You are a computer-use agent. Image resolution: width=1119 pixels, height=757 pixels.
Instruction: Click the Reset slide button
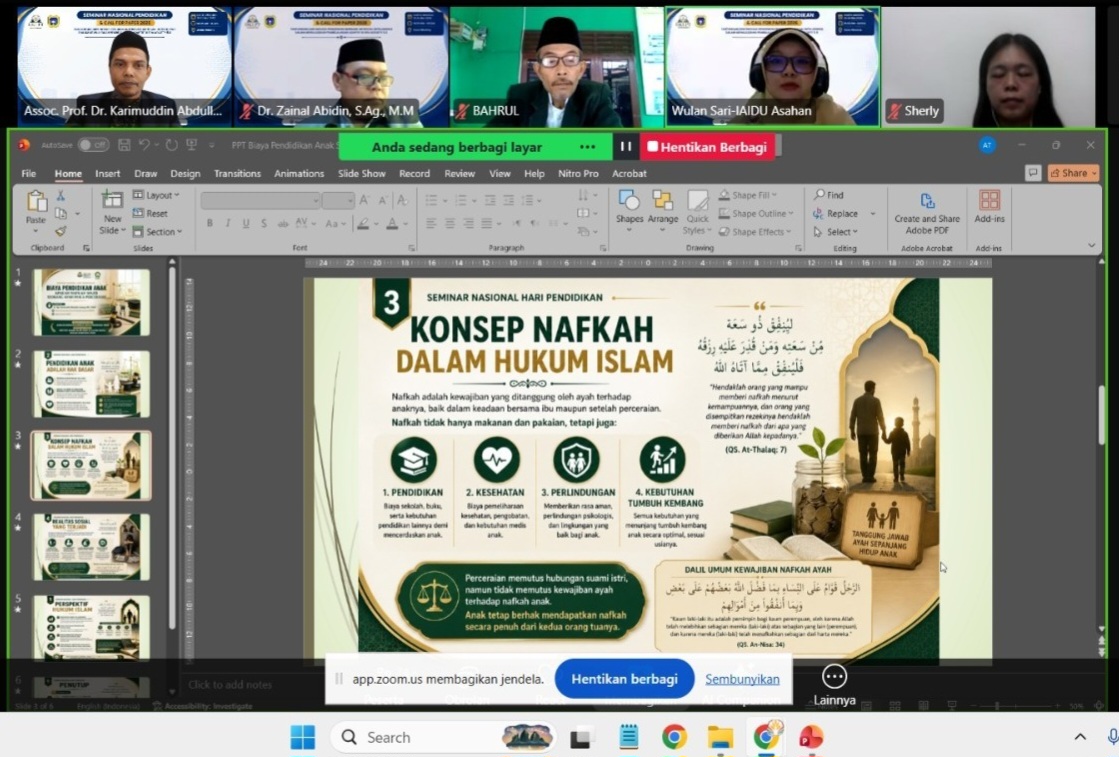(x=151, y=213)
